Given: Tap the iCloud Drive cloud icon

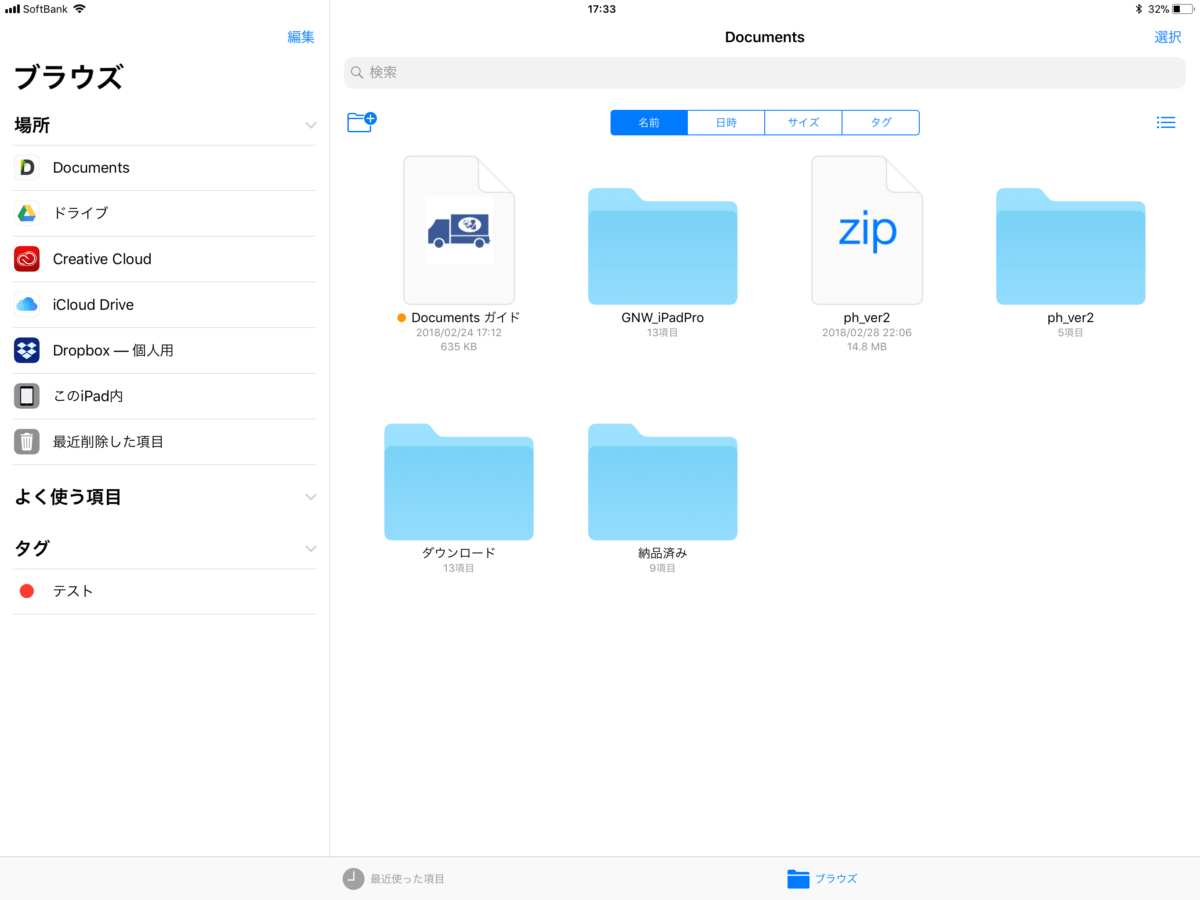Looking at the screenshot, I should coord(27,305).
